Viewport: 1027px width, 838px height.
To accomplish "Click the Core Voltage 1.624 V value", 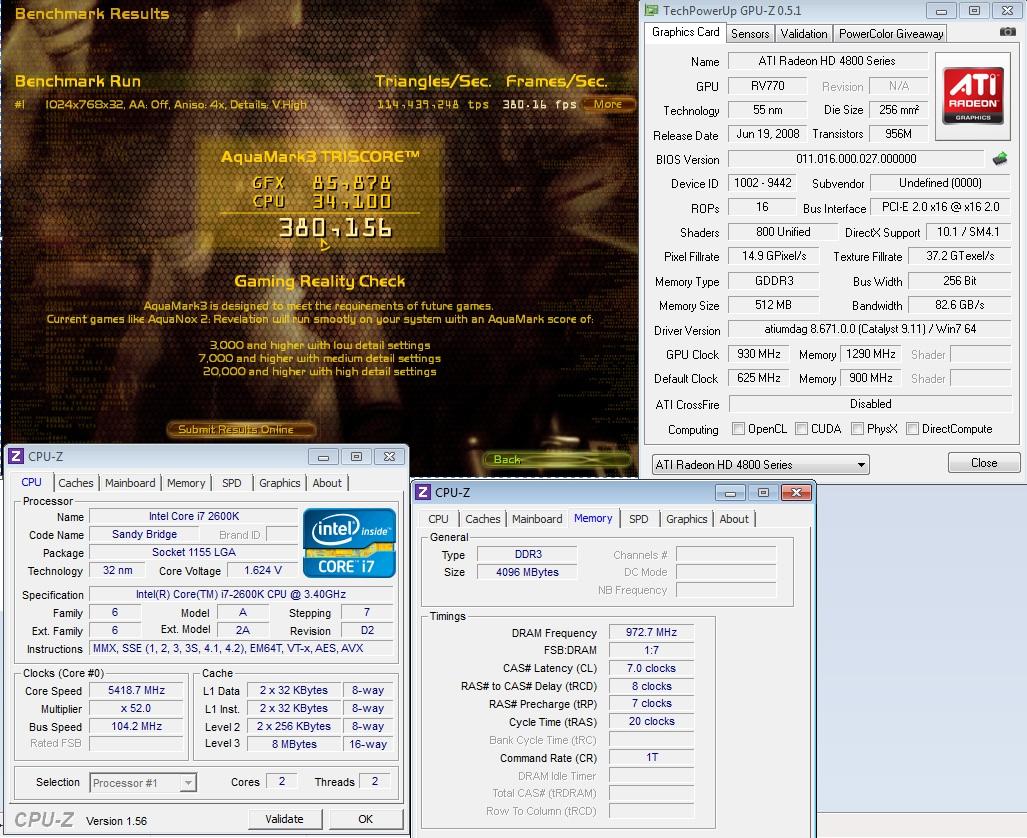I will coord(263,570).
